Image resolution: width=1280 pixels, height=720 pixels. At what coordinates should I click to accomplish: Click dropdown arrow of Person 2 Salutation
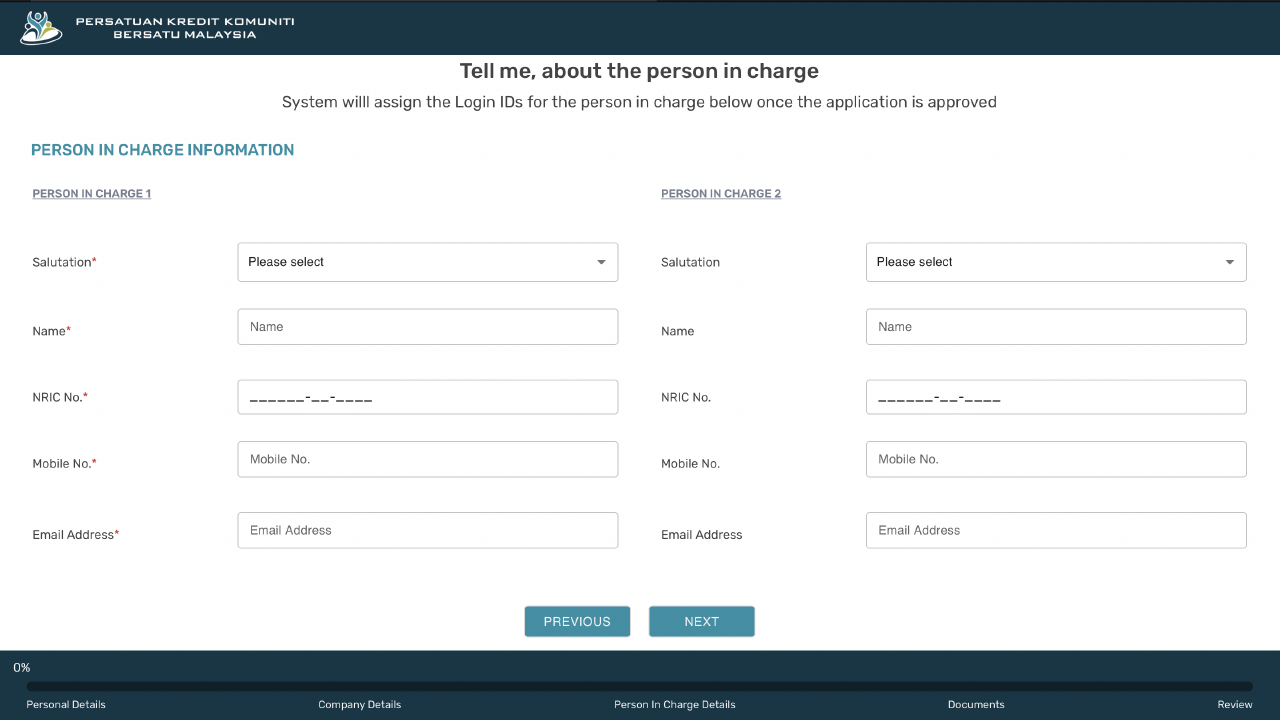tap(1229, 262)
